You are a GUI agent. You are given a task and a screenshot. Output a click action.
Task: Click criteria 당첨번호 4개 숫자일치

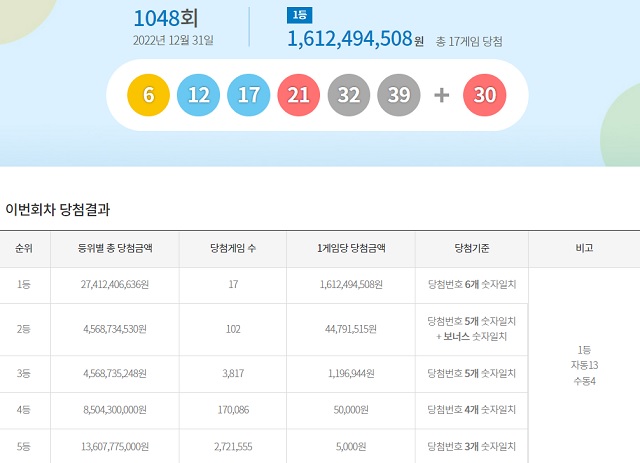[x=472, y=410]
